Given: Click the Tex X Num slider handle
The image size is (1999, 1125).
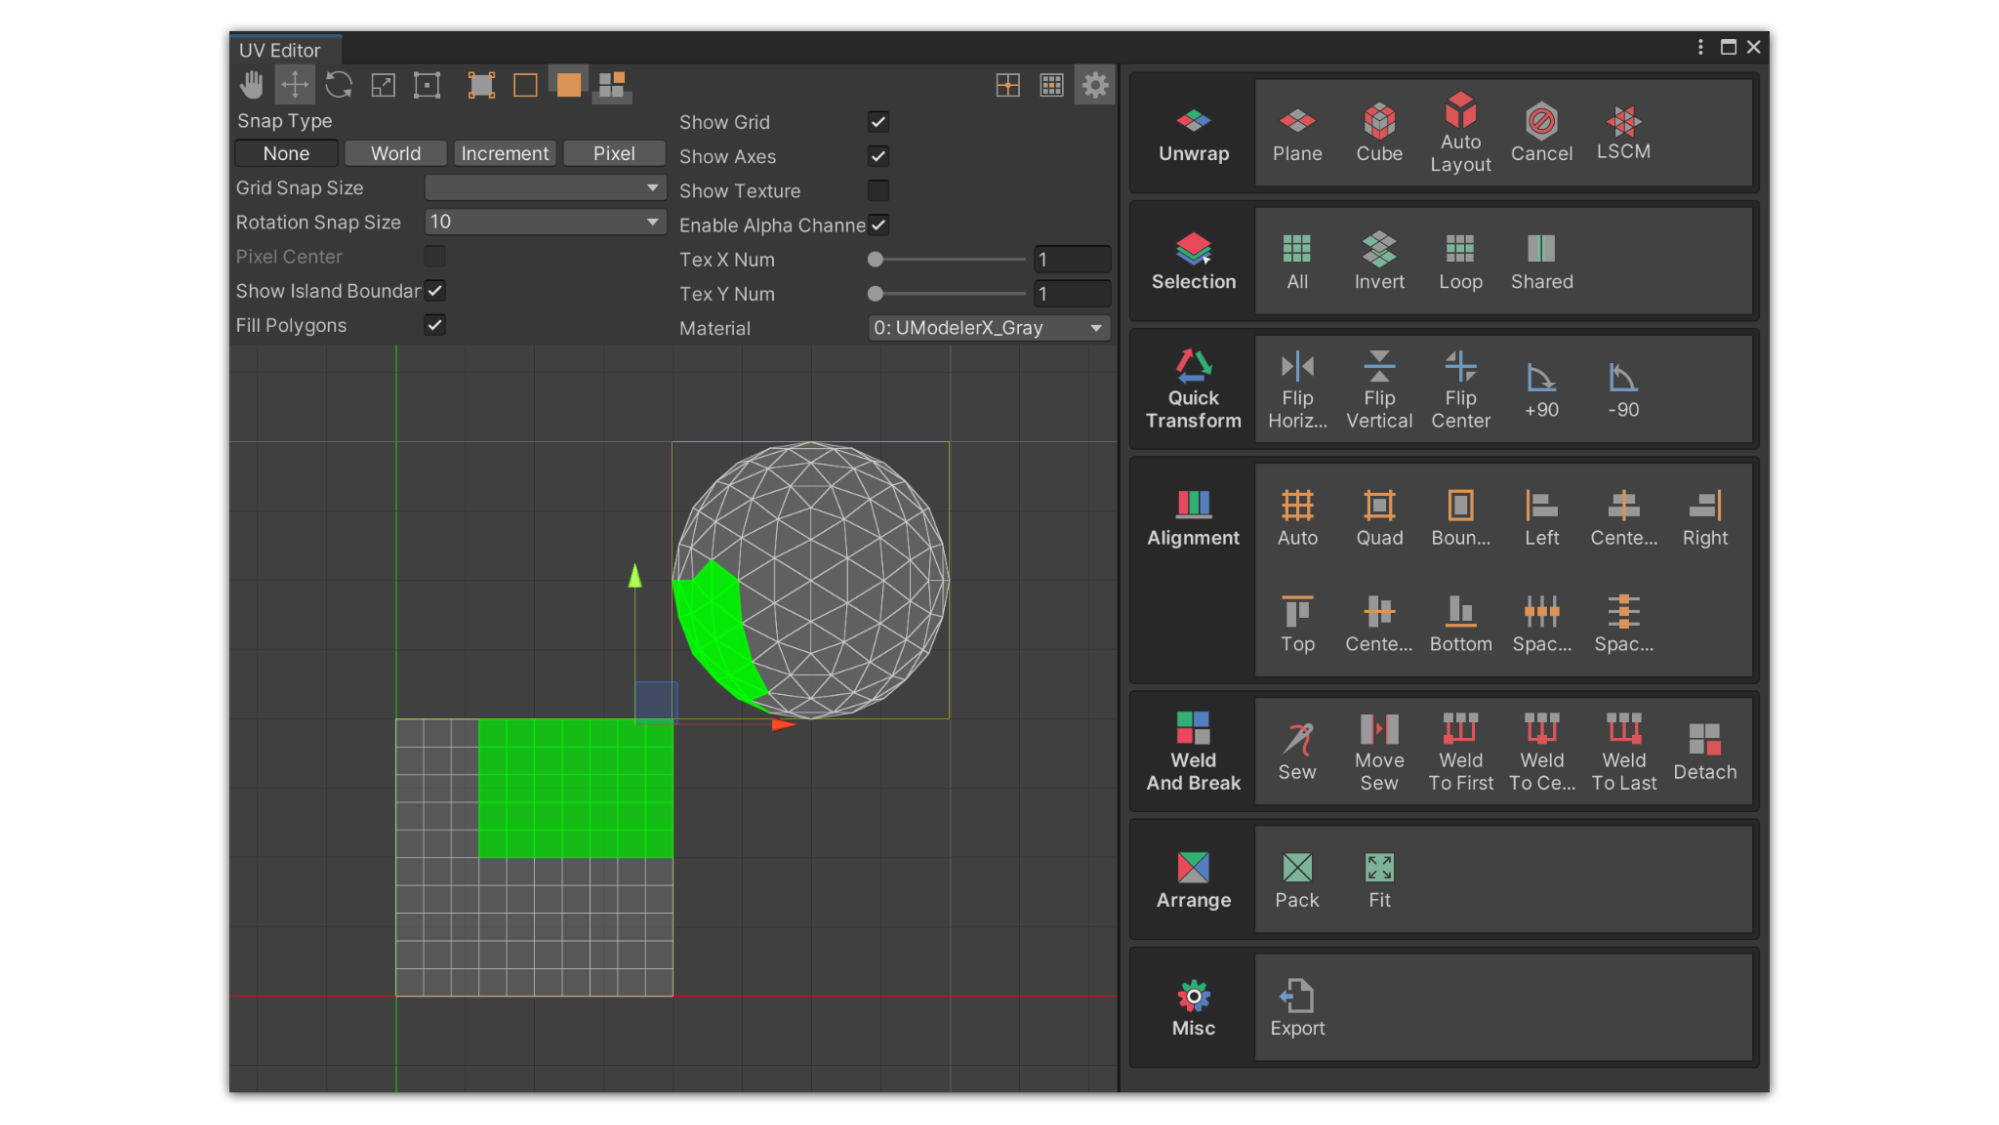Looking at the screenshot, I should click(x=876, y=259).
